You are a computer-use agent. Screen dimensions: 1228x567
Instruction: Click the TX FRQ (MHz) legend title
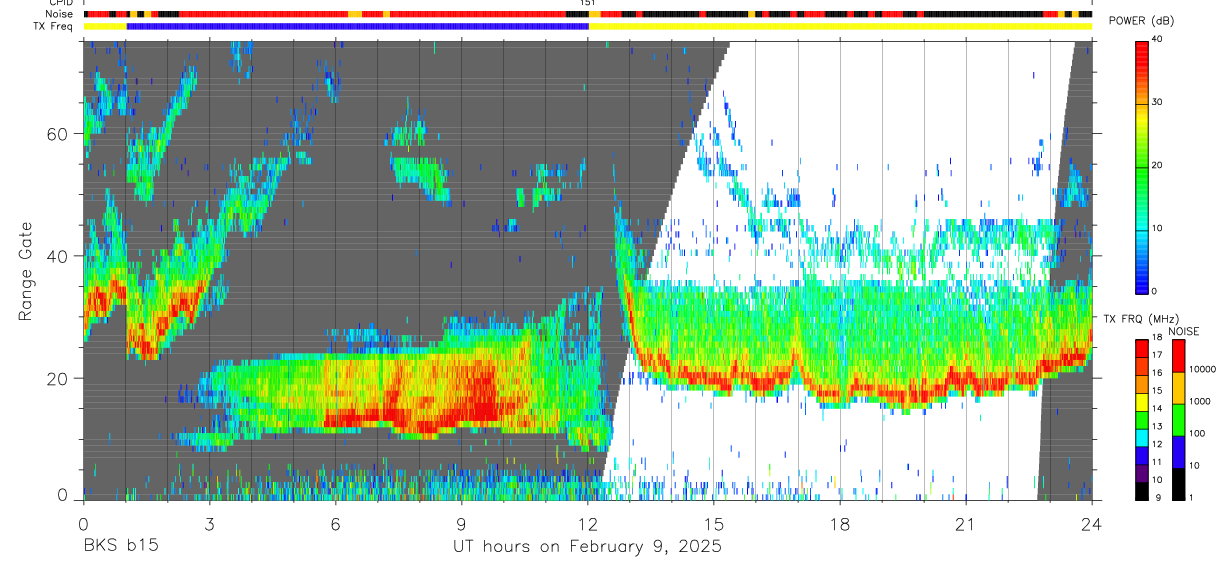1142,318
